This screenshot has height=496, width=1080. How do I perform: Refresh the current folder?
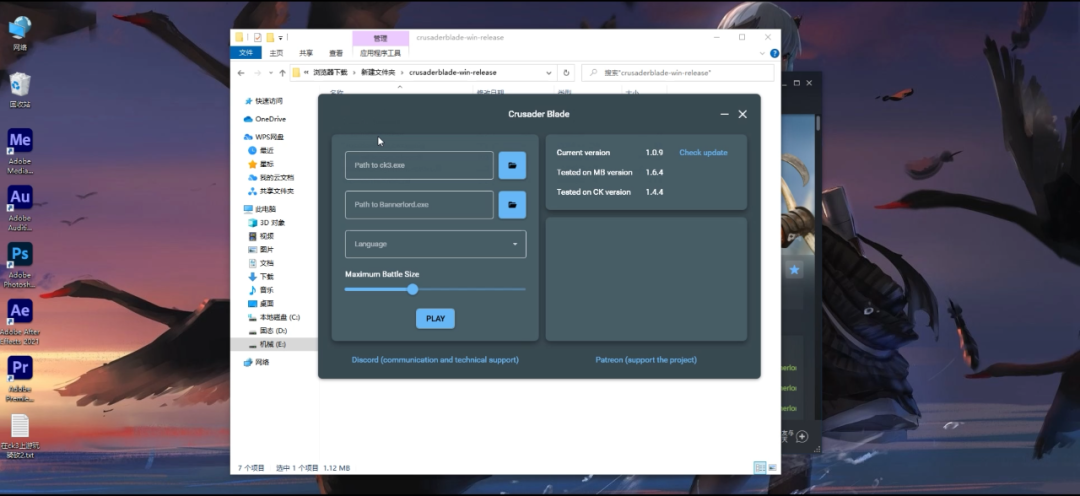566,72
